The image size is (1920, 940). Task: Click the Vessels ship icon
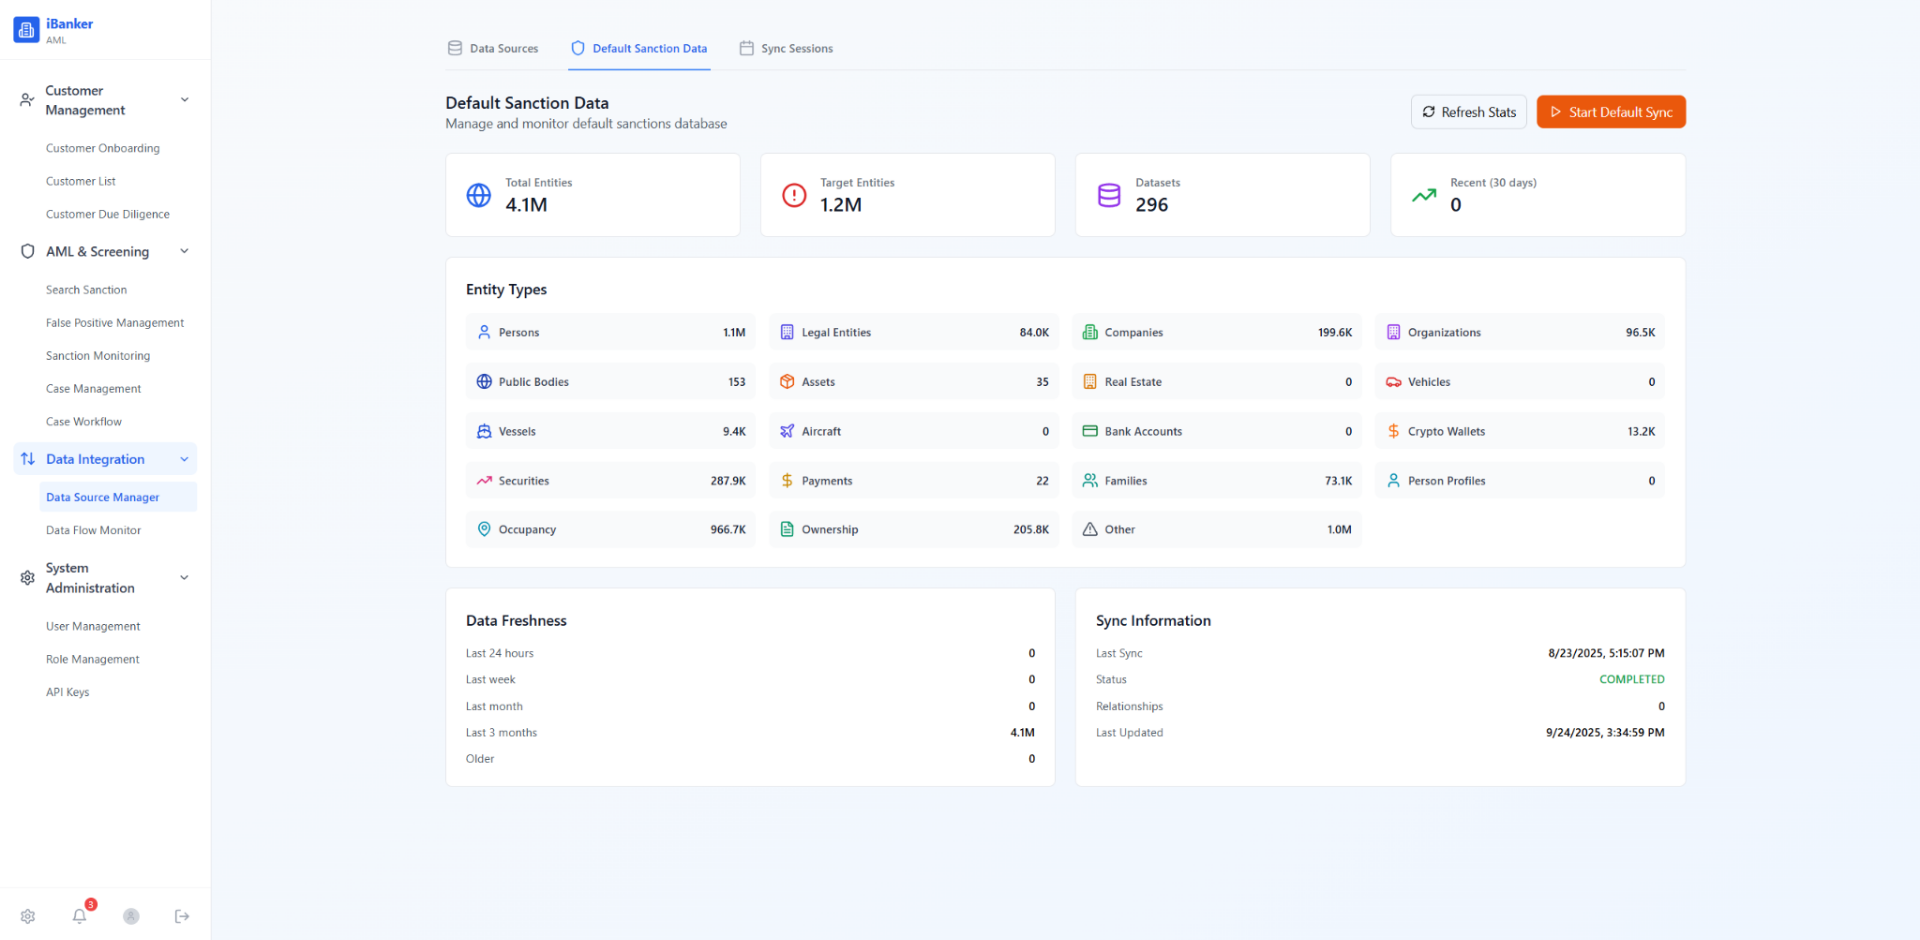pyautogui.click(x=484, y=431)
